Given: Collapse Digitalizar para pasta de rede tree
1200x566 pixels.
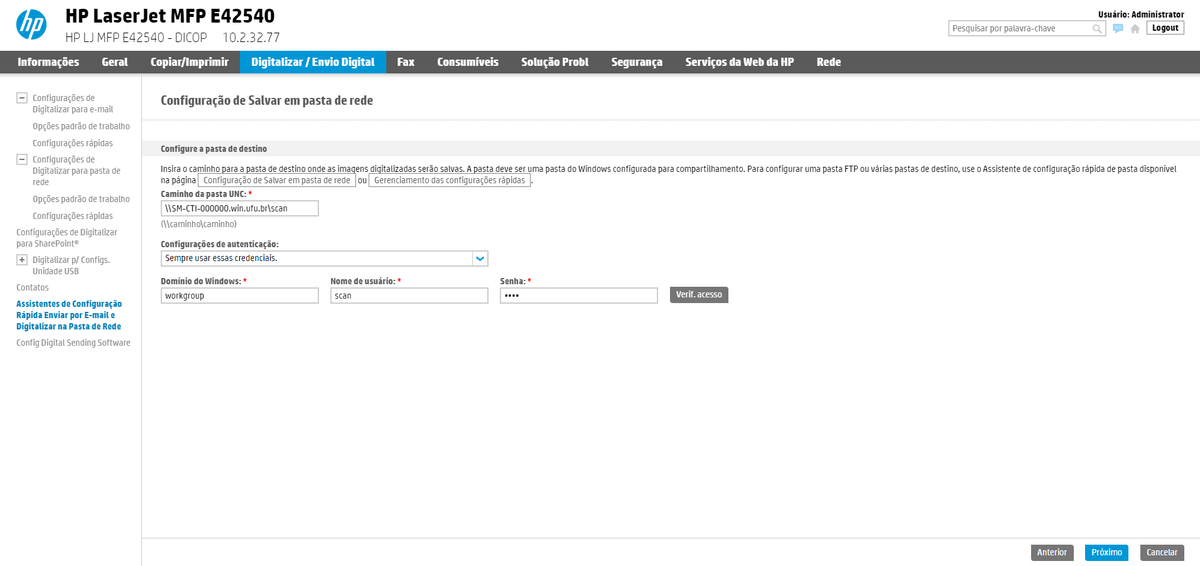Looking at the screenshot, I should [22, 159].
